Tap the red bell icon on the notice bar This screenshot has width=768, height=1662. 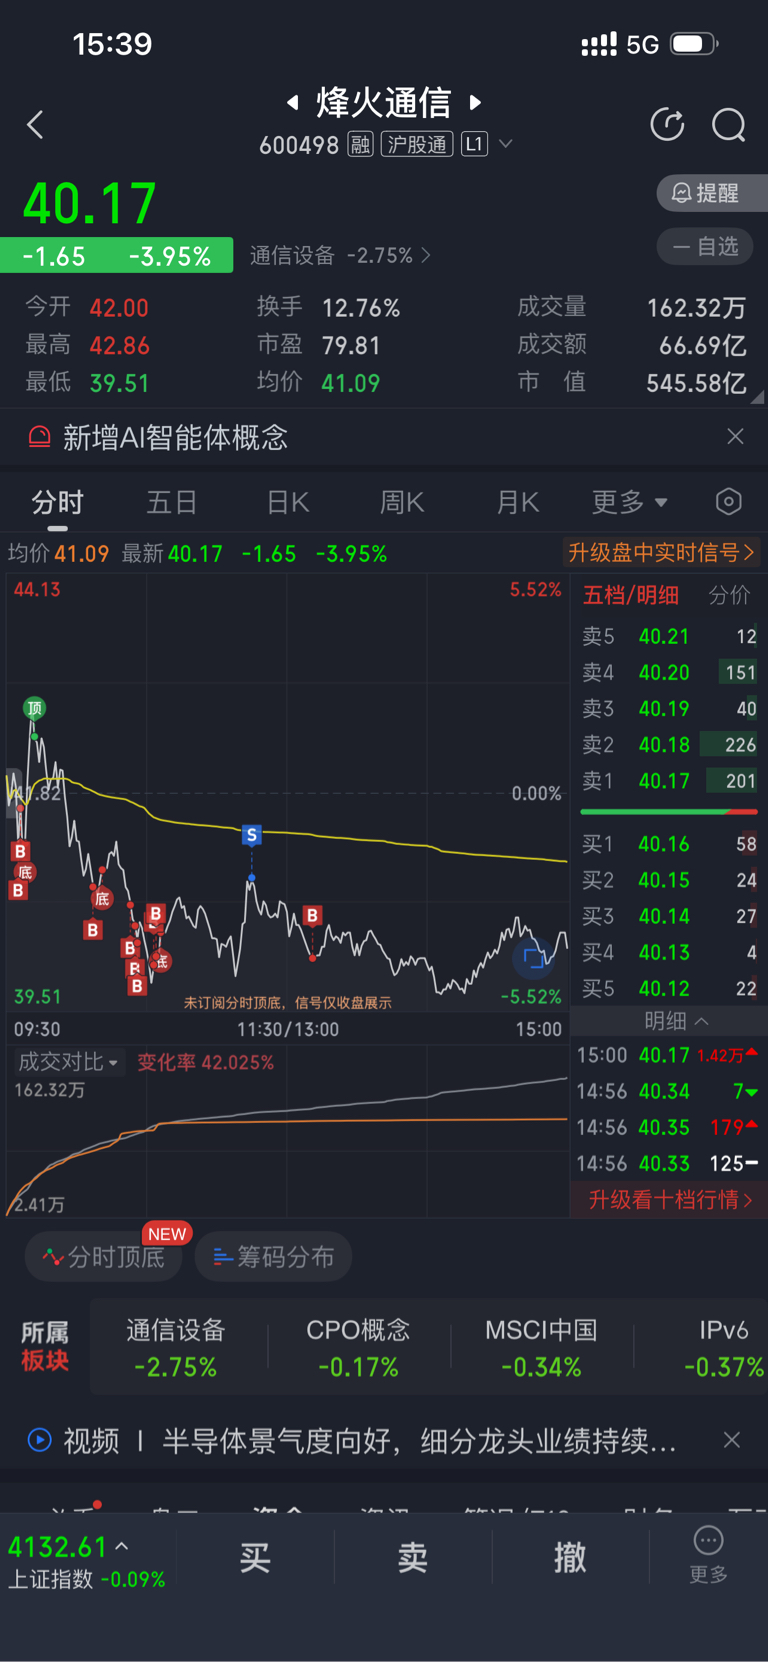[39, 437]
